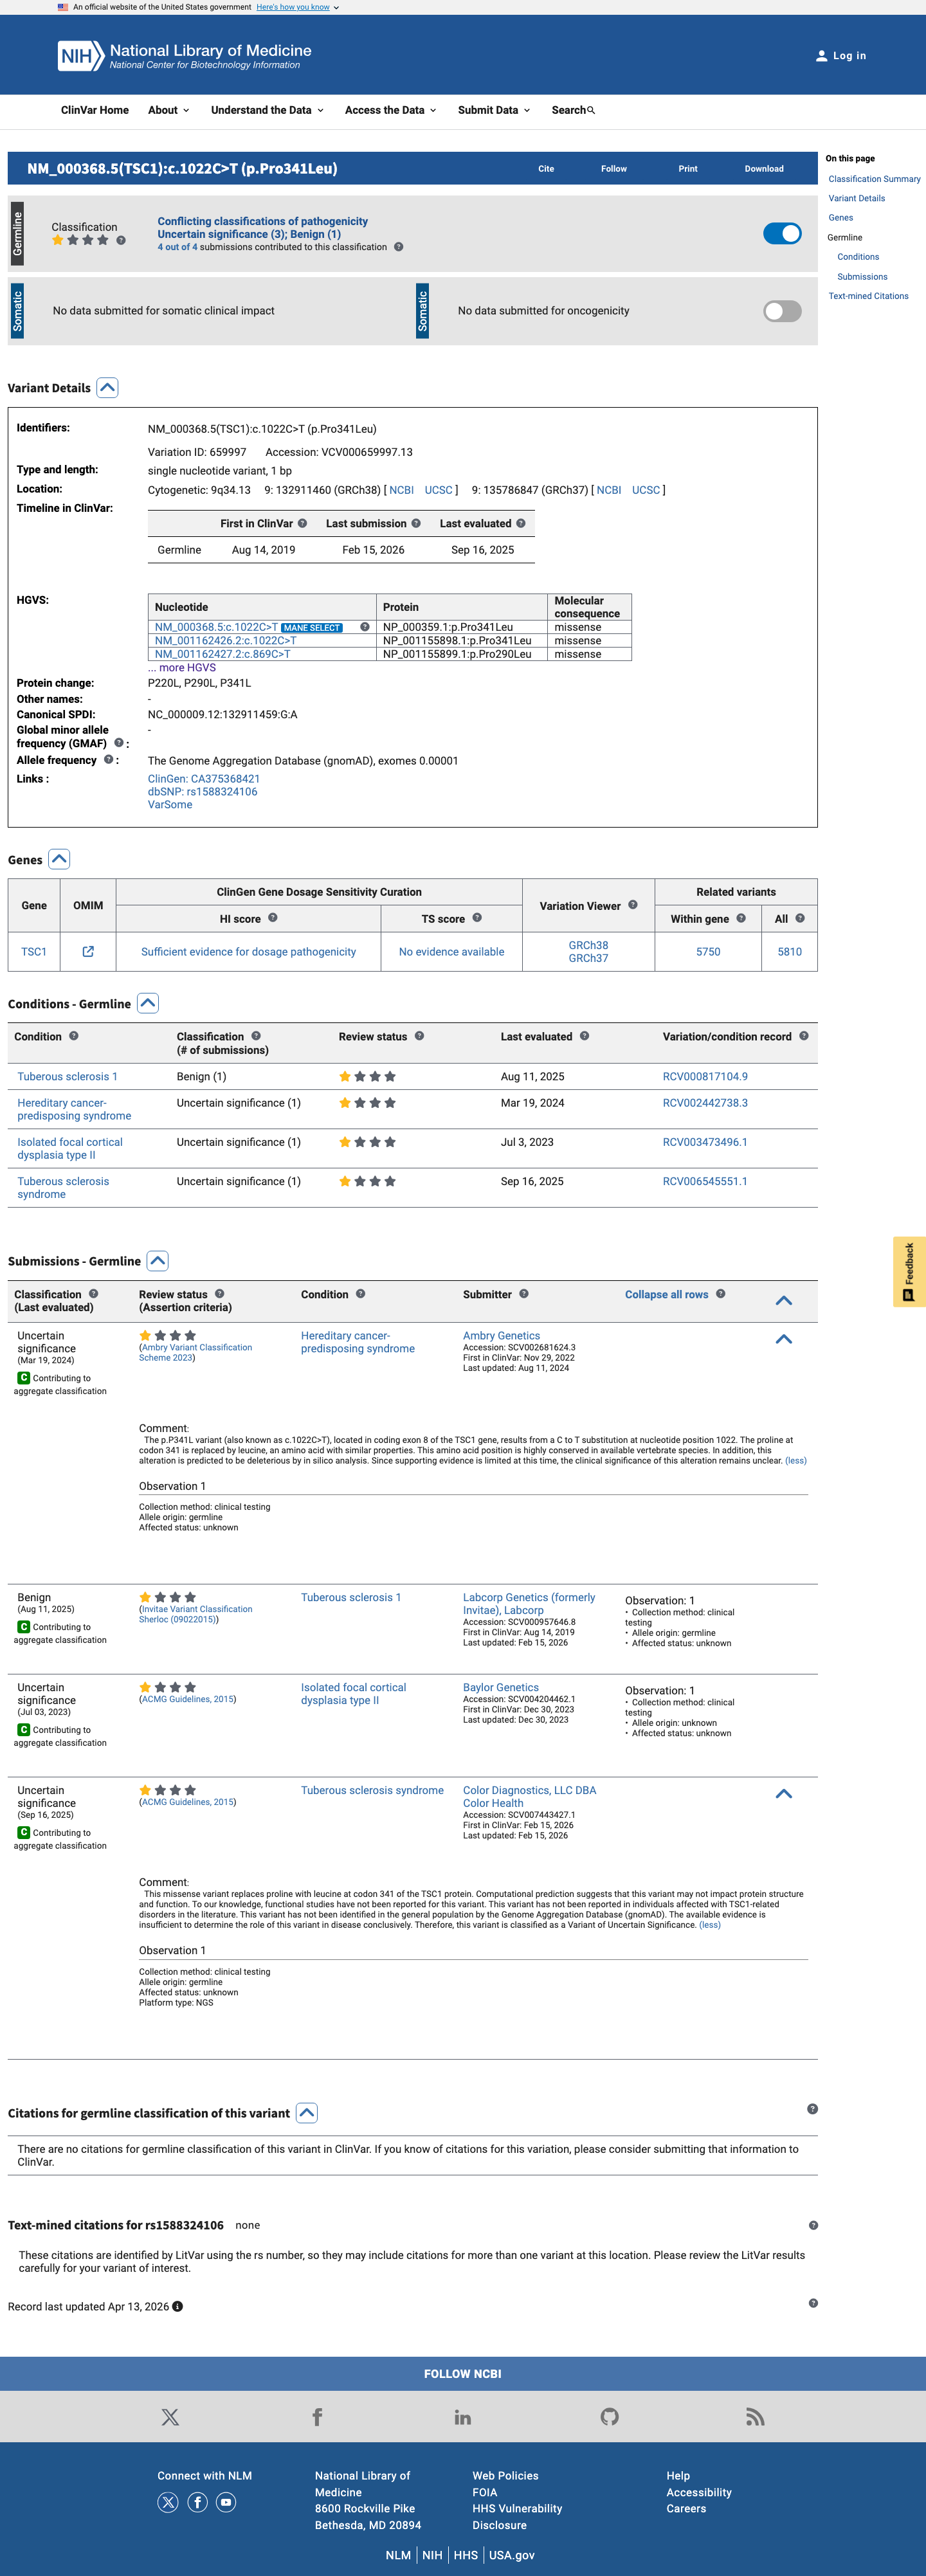The width and height of the screenshot is (926, 2576).
Task: Click help icon next to First in ClinVar
Action: tap(302, 523)
